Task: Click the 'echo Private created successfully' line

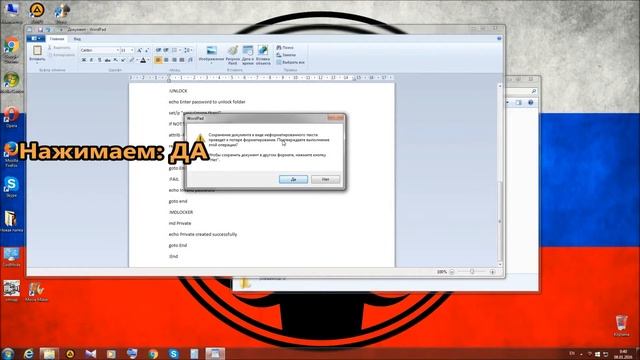Action: pos(203,234)
